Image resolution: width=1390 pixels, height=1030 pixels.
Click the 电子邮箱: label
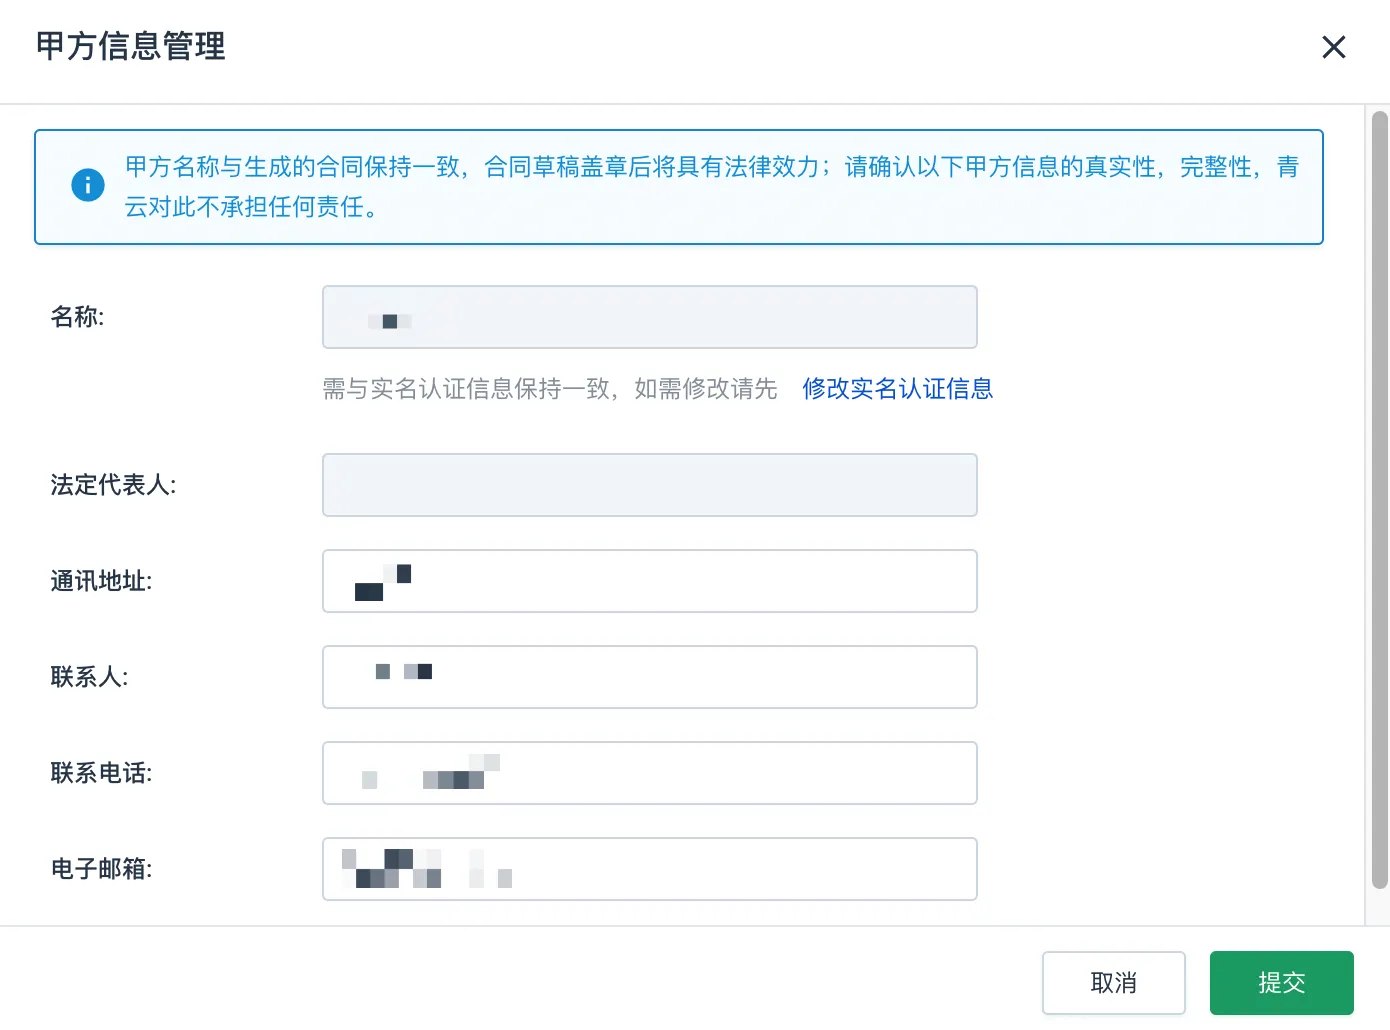click(102, 869)
